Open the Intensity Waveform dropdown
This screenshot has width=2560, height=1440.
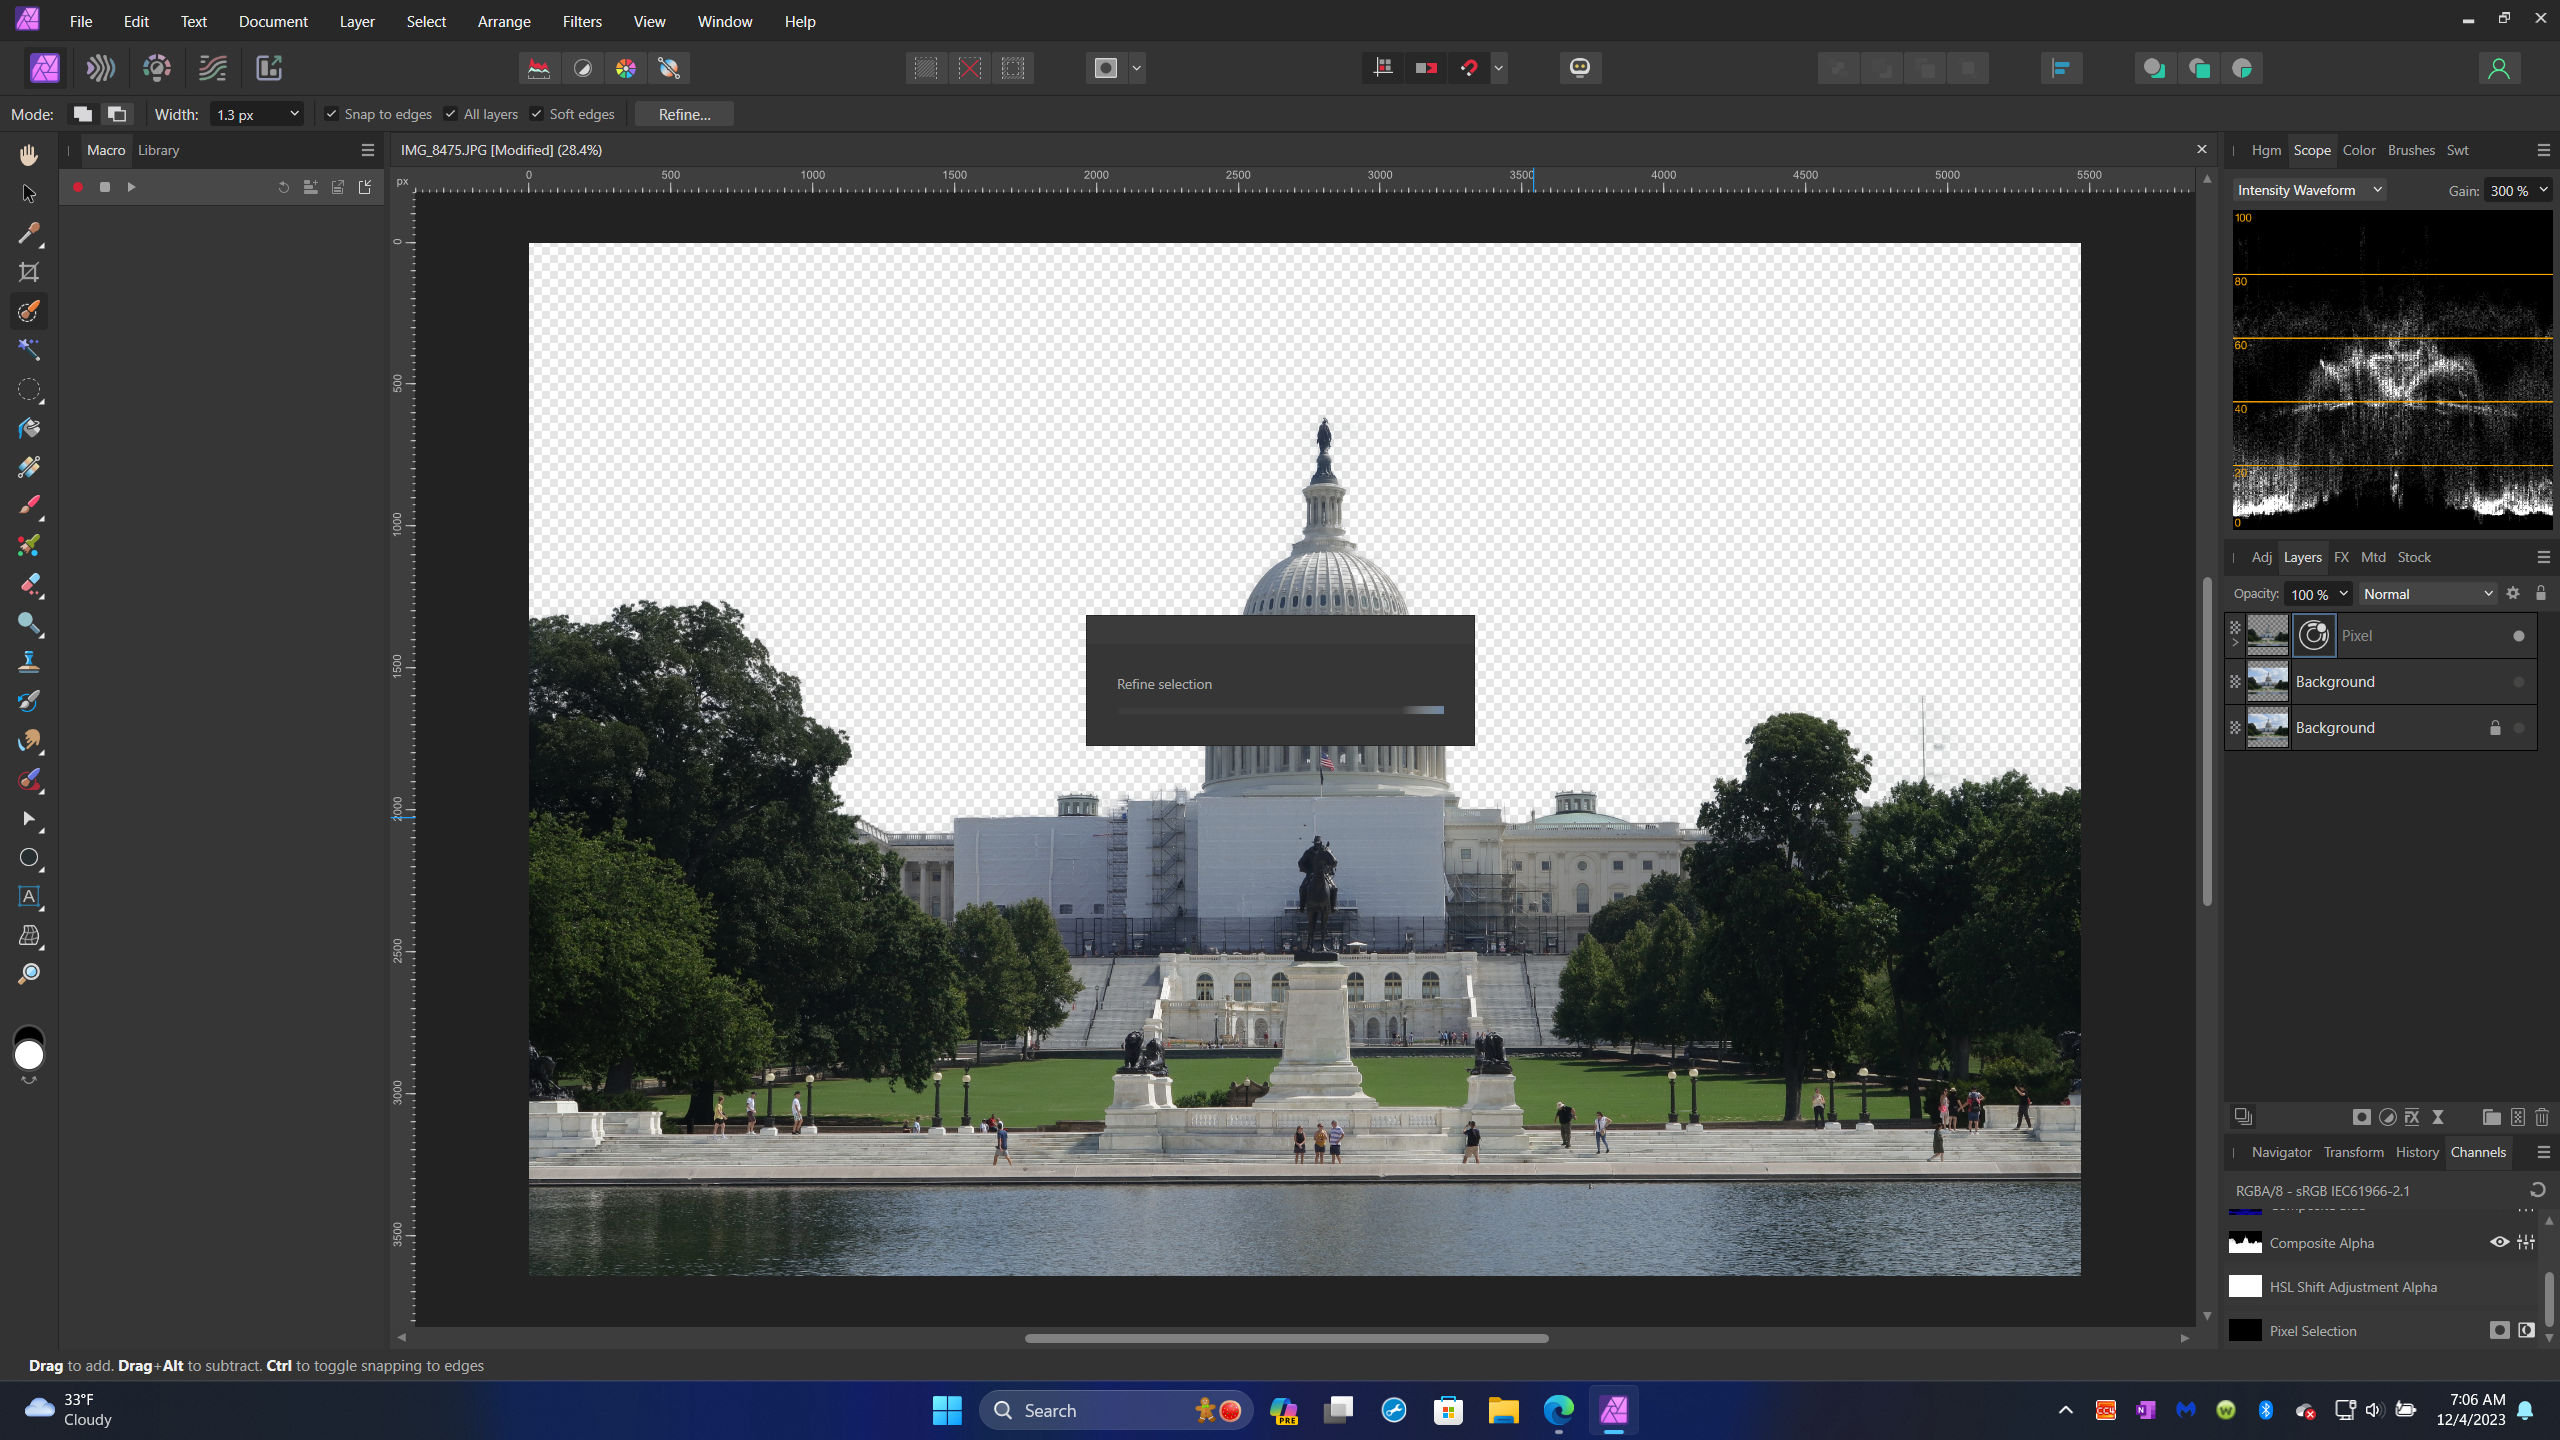(x=2309, y=190)
